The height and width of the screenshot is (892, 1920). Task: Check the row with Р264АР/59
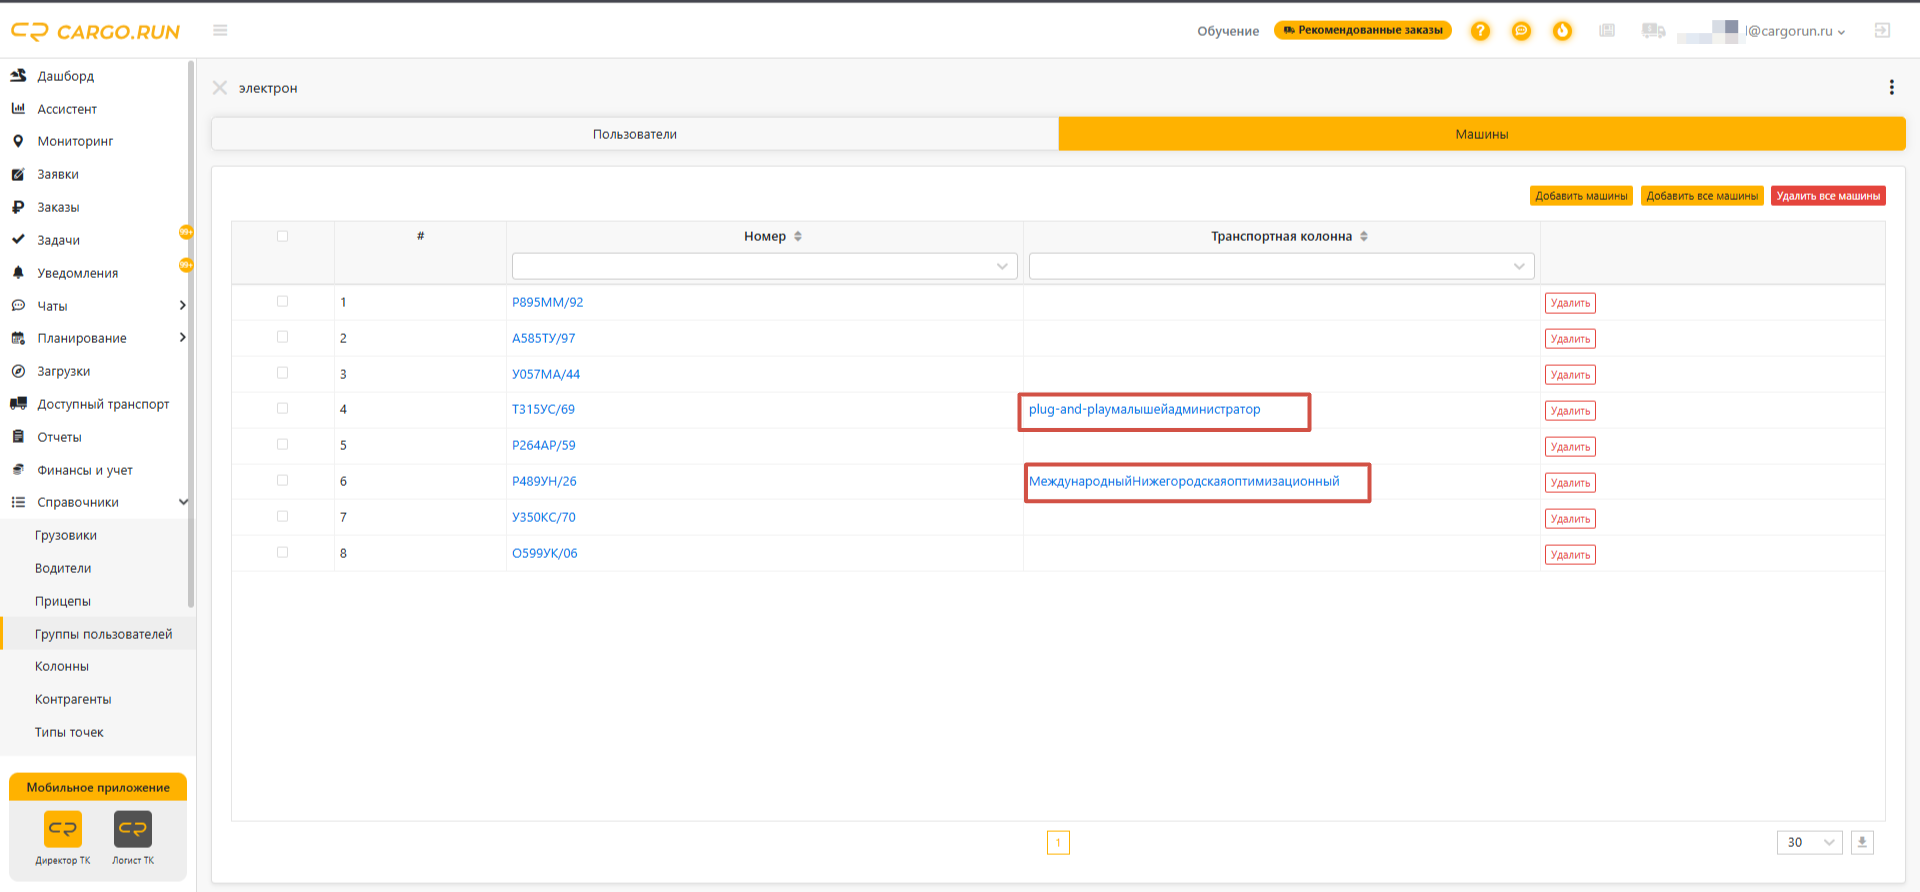pos(282,445)
